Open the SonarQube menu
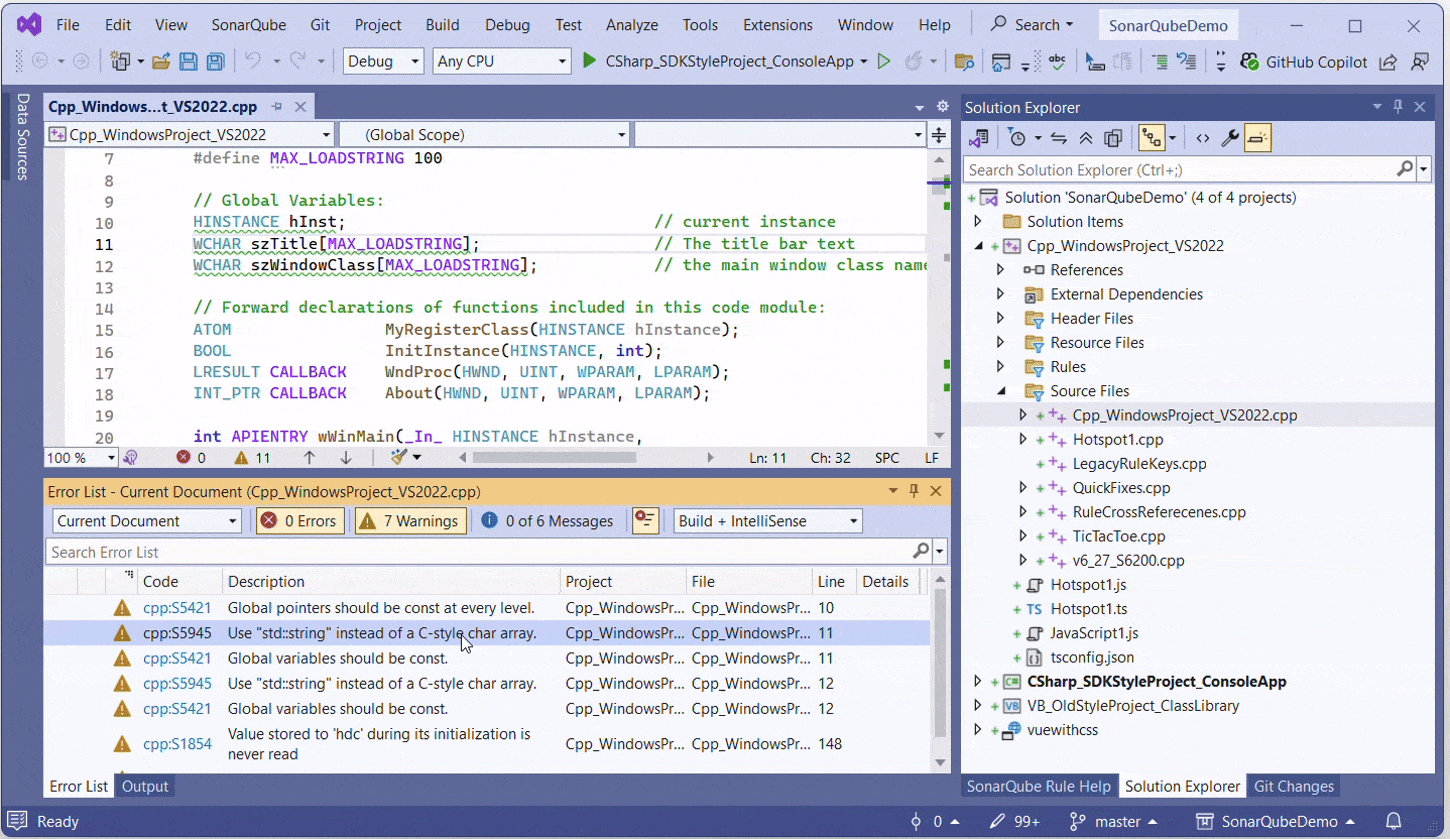The width and height of the screenshot is (1450, 839). click(x=247, y=25)
